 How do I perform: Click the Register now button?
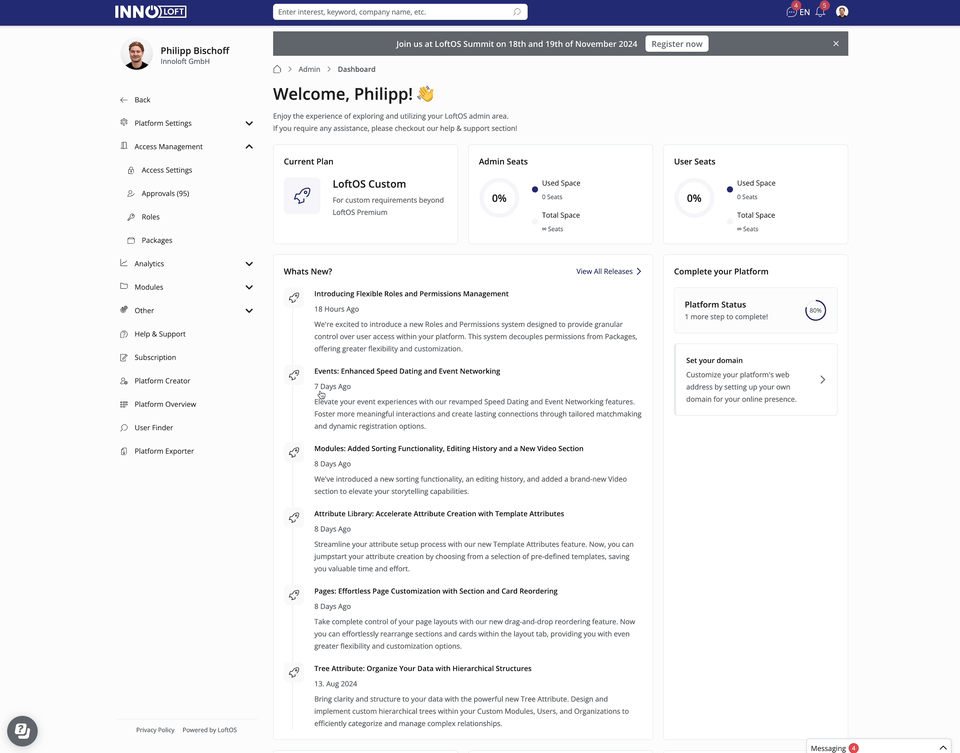click(x=676, y=44)
